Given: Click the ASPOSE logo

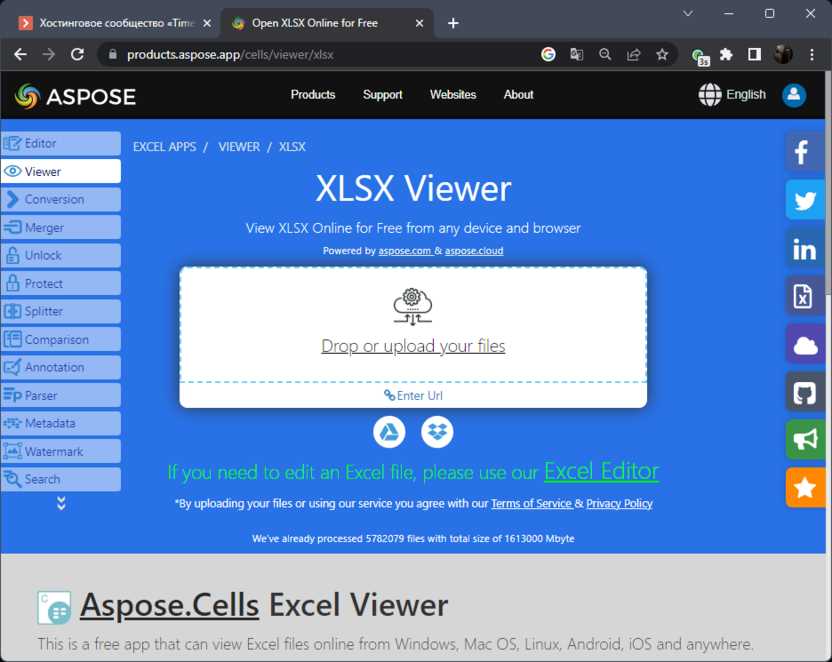Looking at the screenshot, I should [75, 96].
